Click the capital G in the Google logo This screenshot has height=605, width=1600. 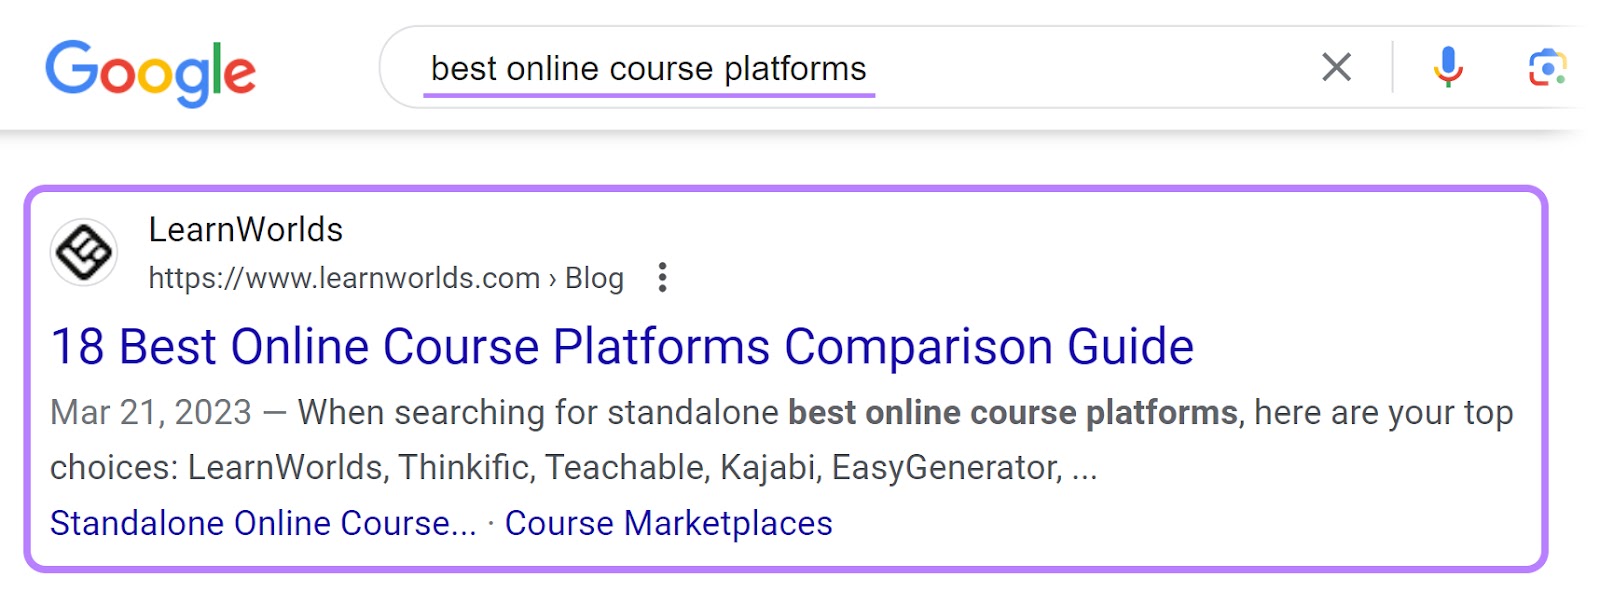point(72,69)
